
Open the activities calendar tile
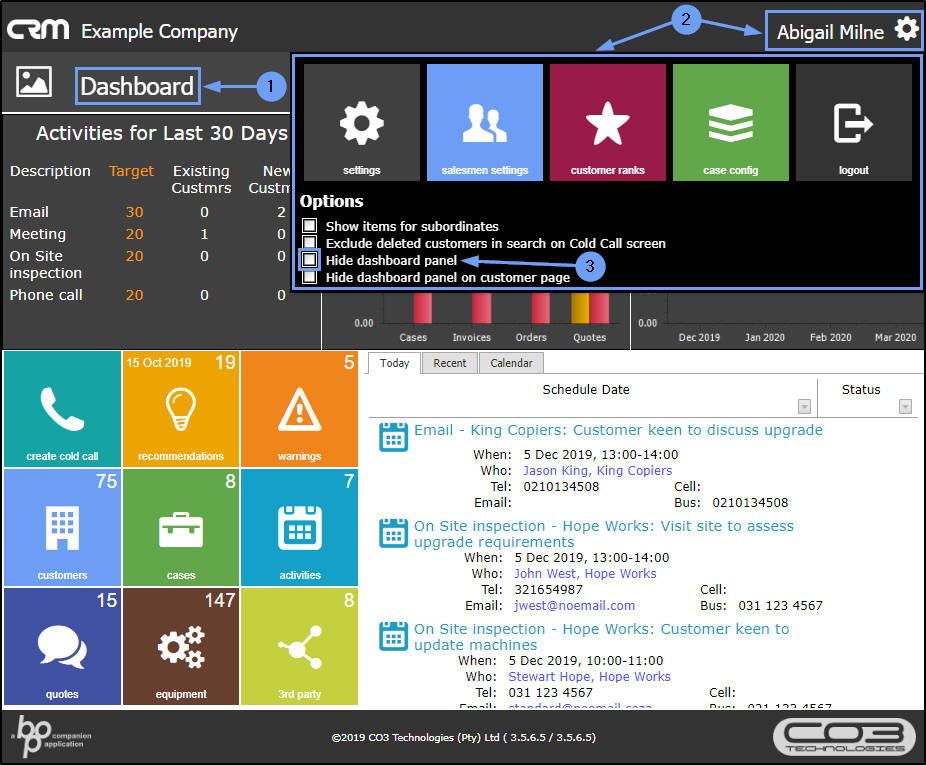click(299, 528)
